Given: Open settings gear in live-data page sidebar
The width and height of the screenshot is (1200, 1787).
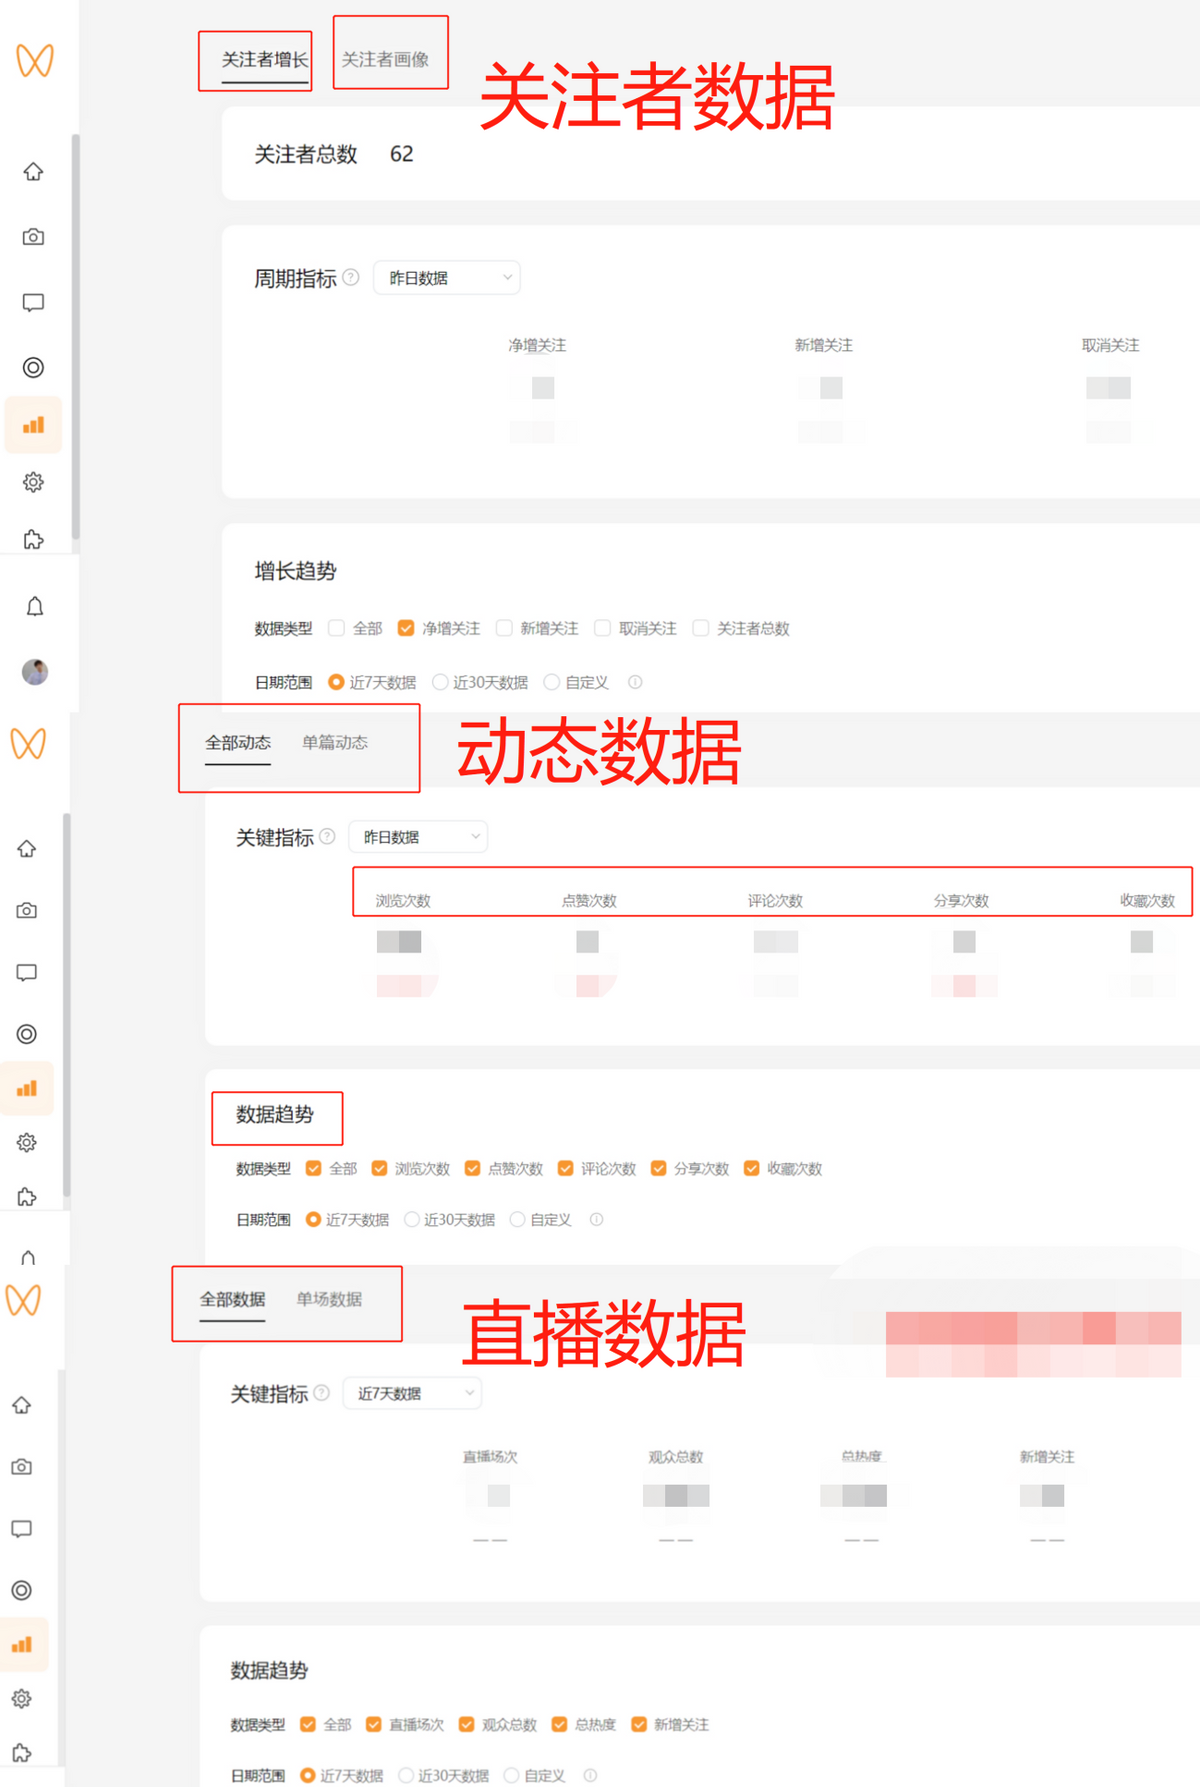Looking at the screenshot, I should coord(22,1698).
